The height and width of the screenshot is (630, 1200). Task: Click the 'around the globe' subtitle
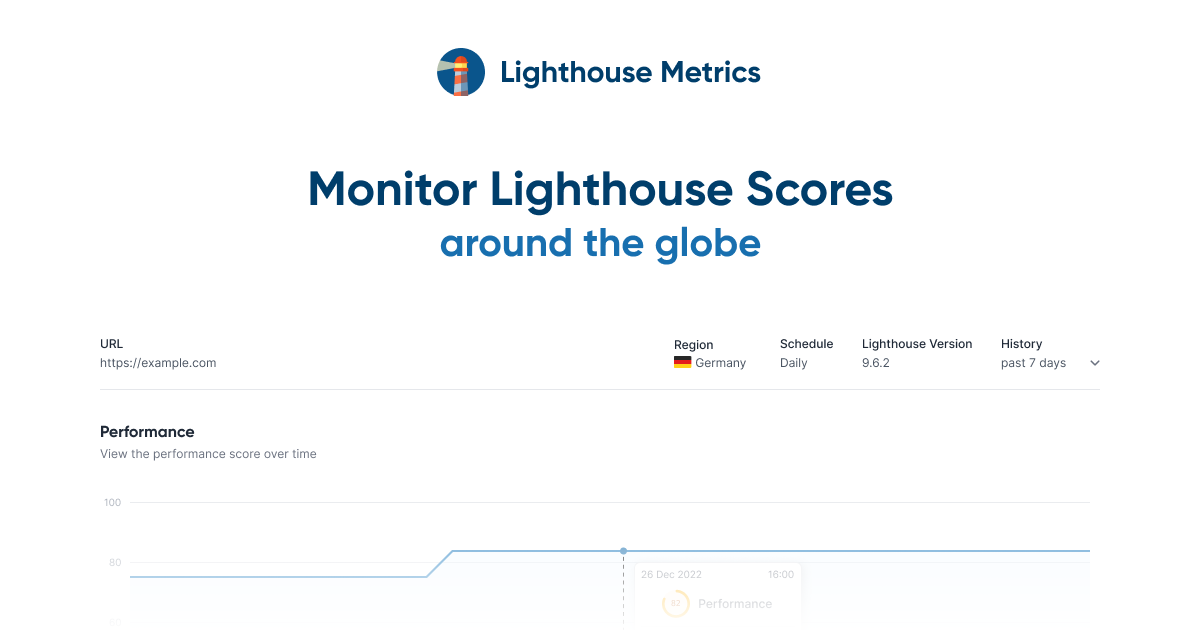pos(600,243)
